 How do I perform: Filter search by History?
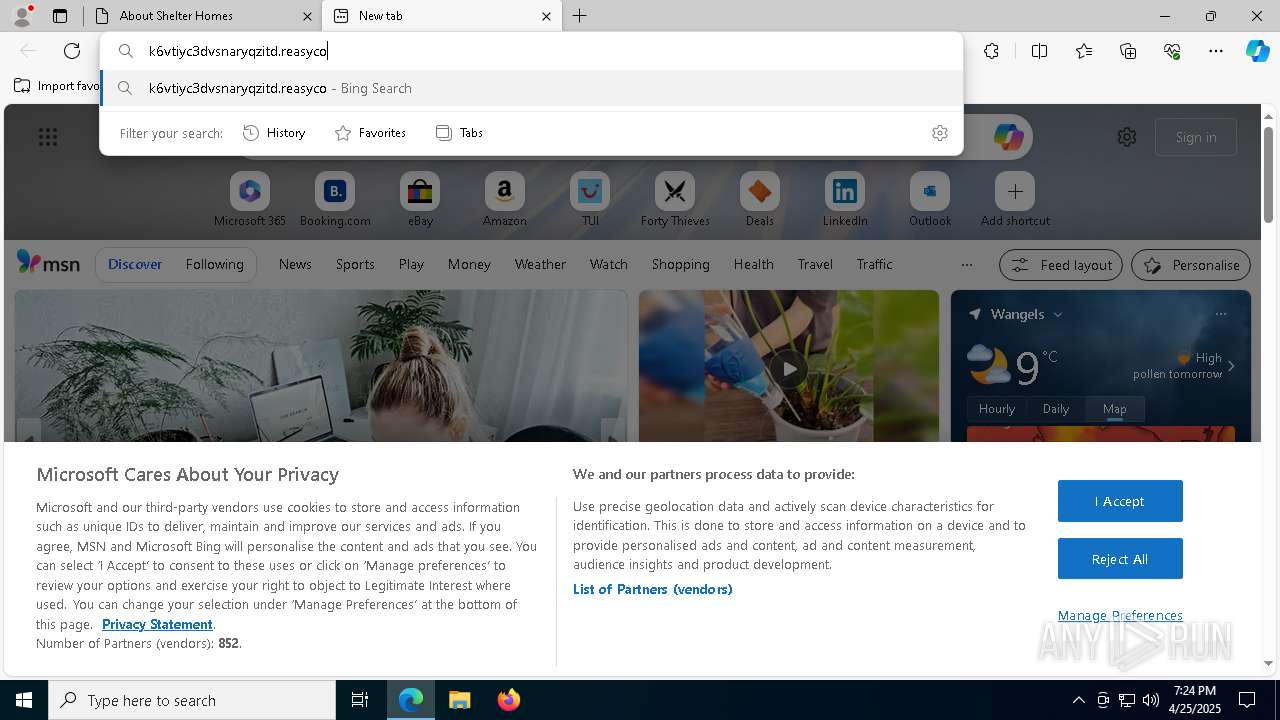pyautogui.click(x=274, y=133)
